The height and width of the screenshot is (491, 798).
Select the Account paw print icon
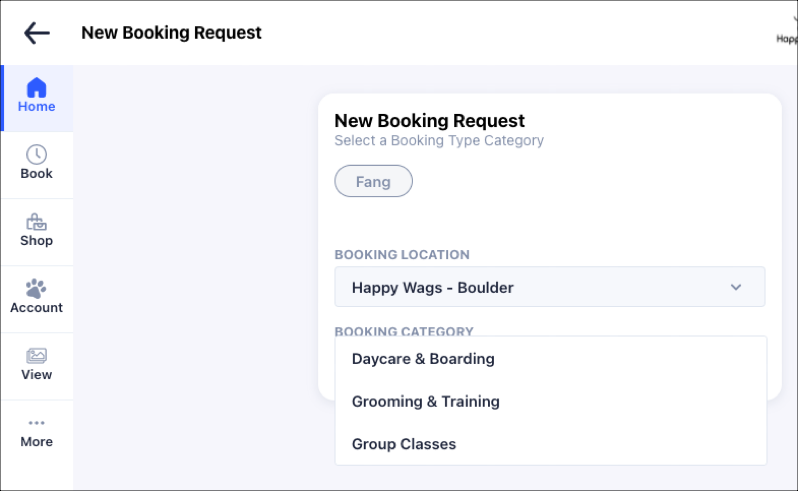coord(36,288)
